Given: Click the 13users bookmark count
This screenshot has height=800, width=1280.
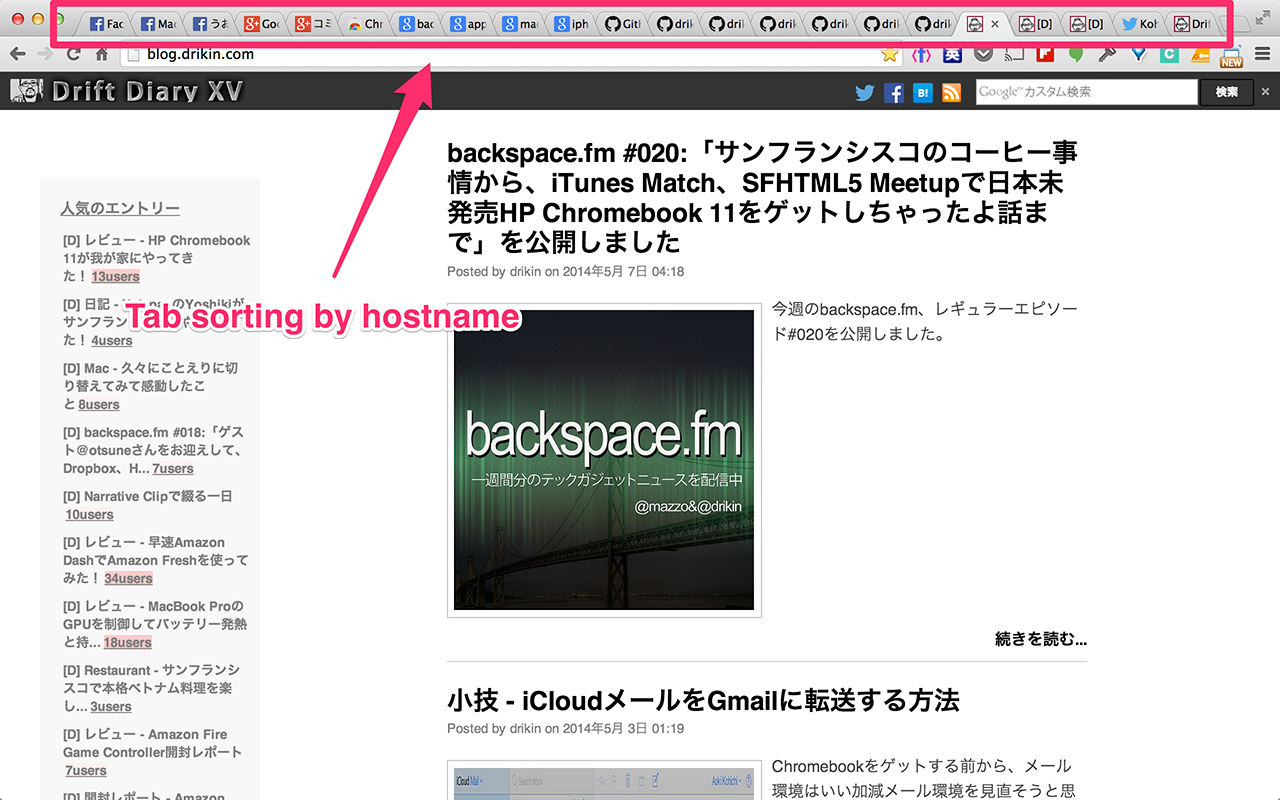Looking at the screenshot, I should pos(115,277).
